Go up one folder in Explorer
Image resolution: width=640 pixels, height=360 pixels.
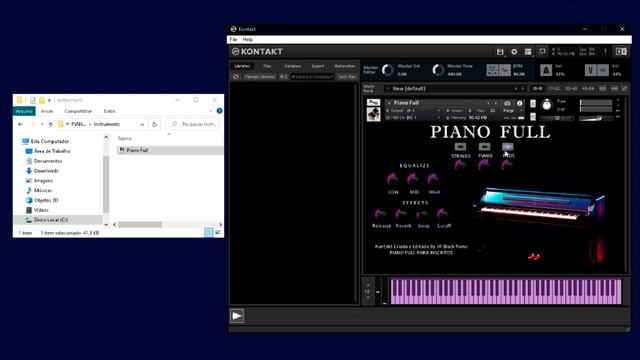coord(51,124)
